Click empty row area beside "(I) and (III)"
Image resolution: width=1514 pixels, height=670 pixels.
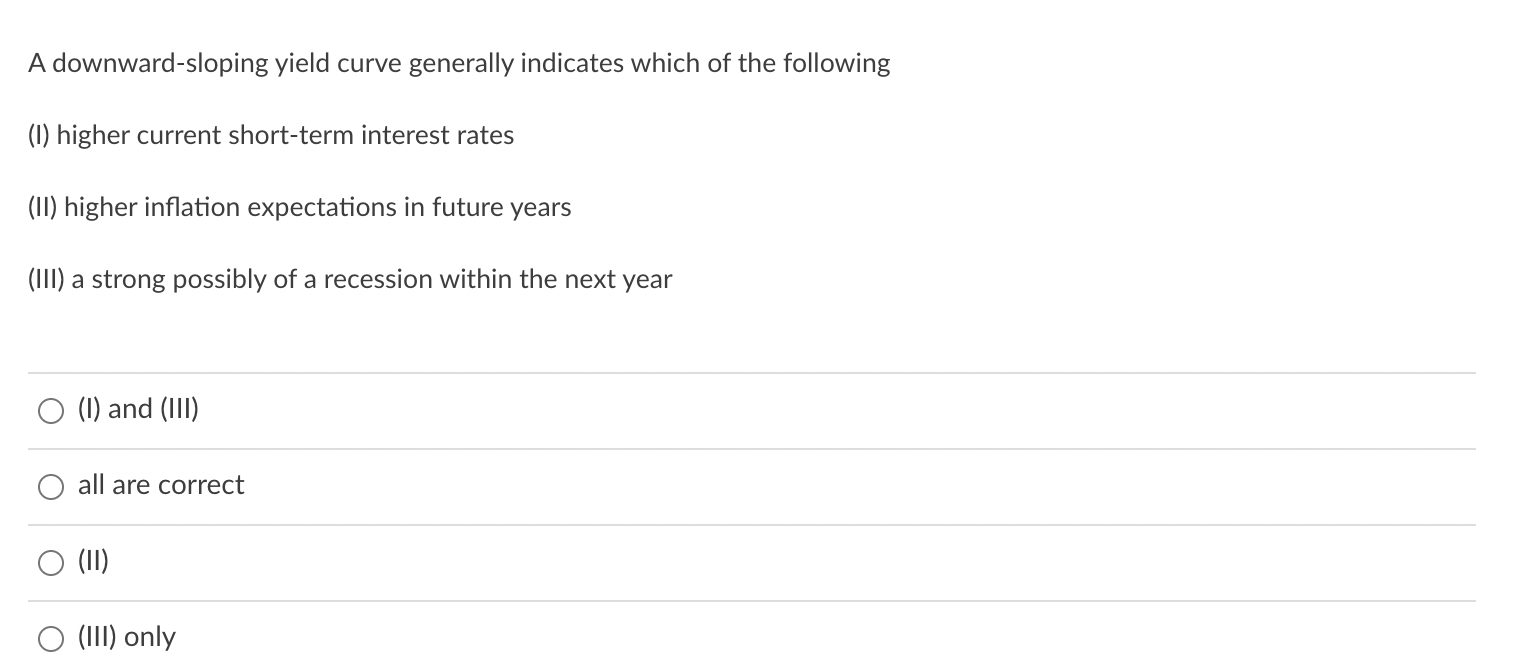(838, 410)
